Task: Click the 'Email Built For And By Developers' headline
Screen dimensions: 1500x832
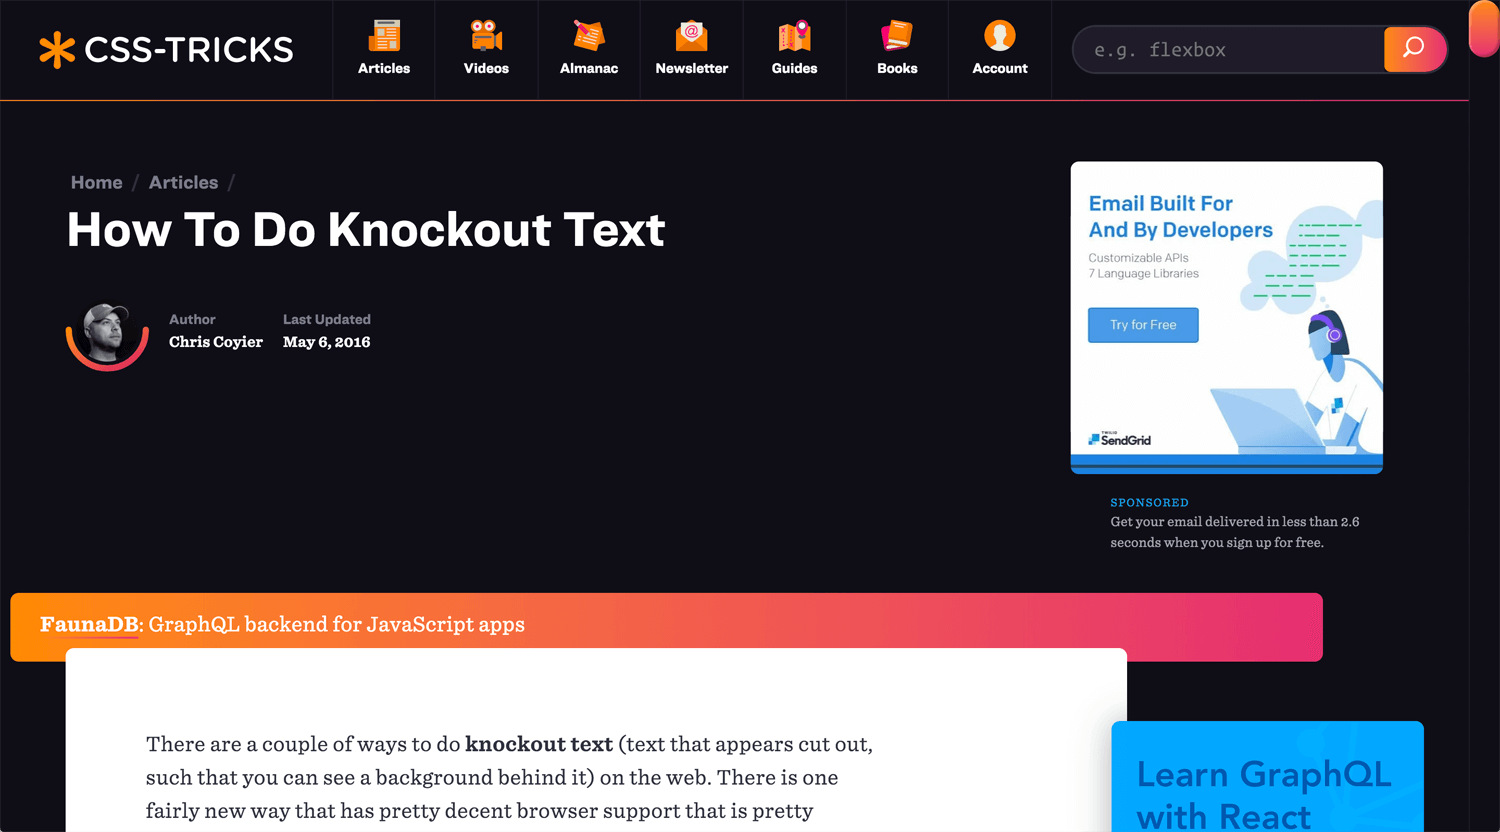Action: [x=1180, y=217]
